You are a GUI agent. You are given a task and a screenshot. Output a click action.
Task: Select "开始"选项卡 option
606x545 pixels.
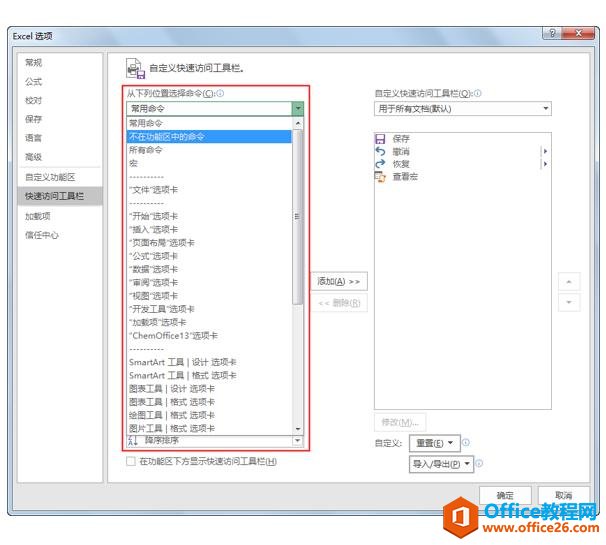tap(209, 216)
